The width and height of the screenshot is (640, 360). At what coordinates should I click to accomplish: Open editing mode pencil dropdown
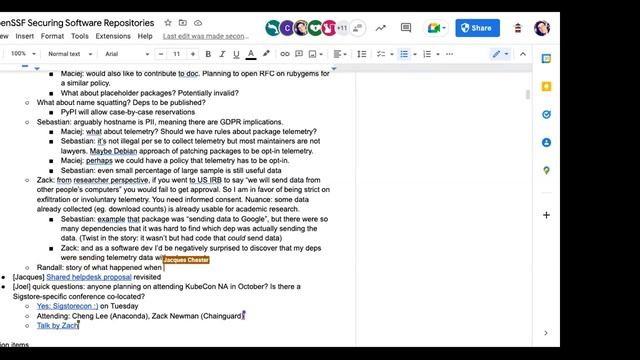(x=500, y=54)
